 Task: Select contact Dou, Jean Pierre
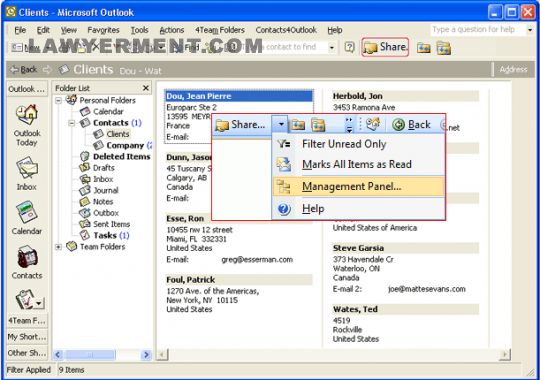[239, 96]
